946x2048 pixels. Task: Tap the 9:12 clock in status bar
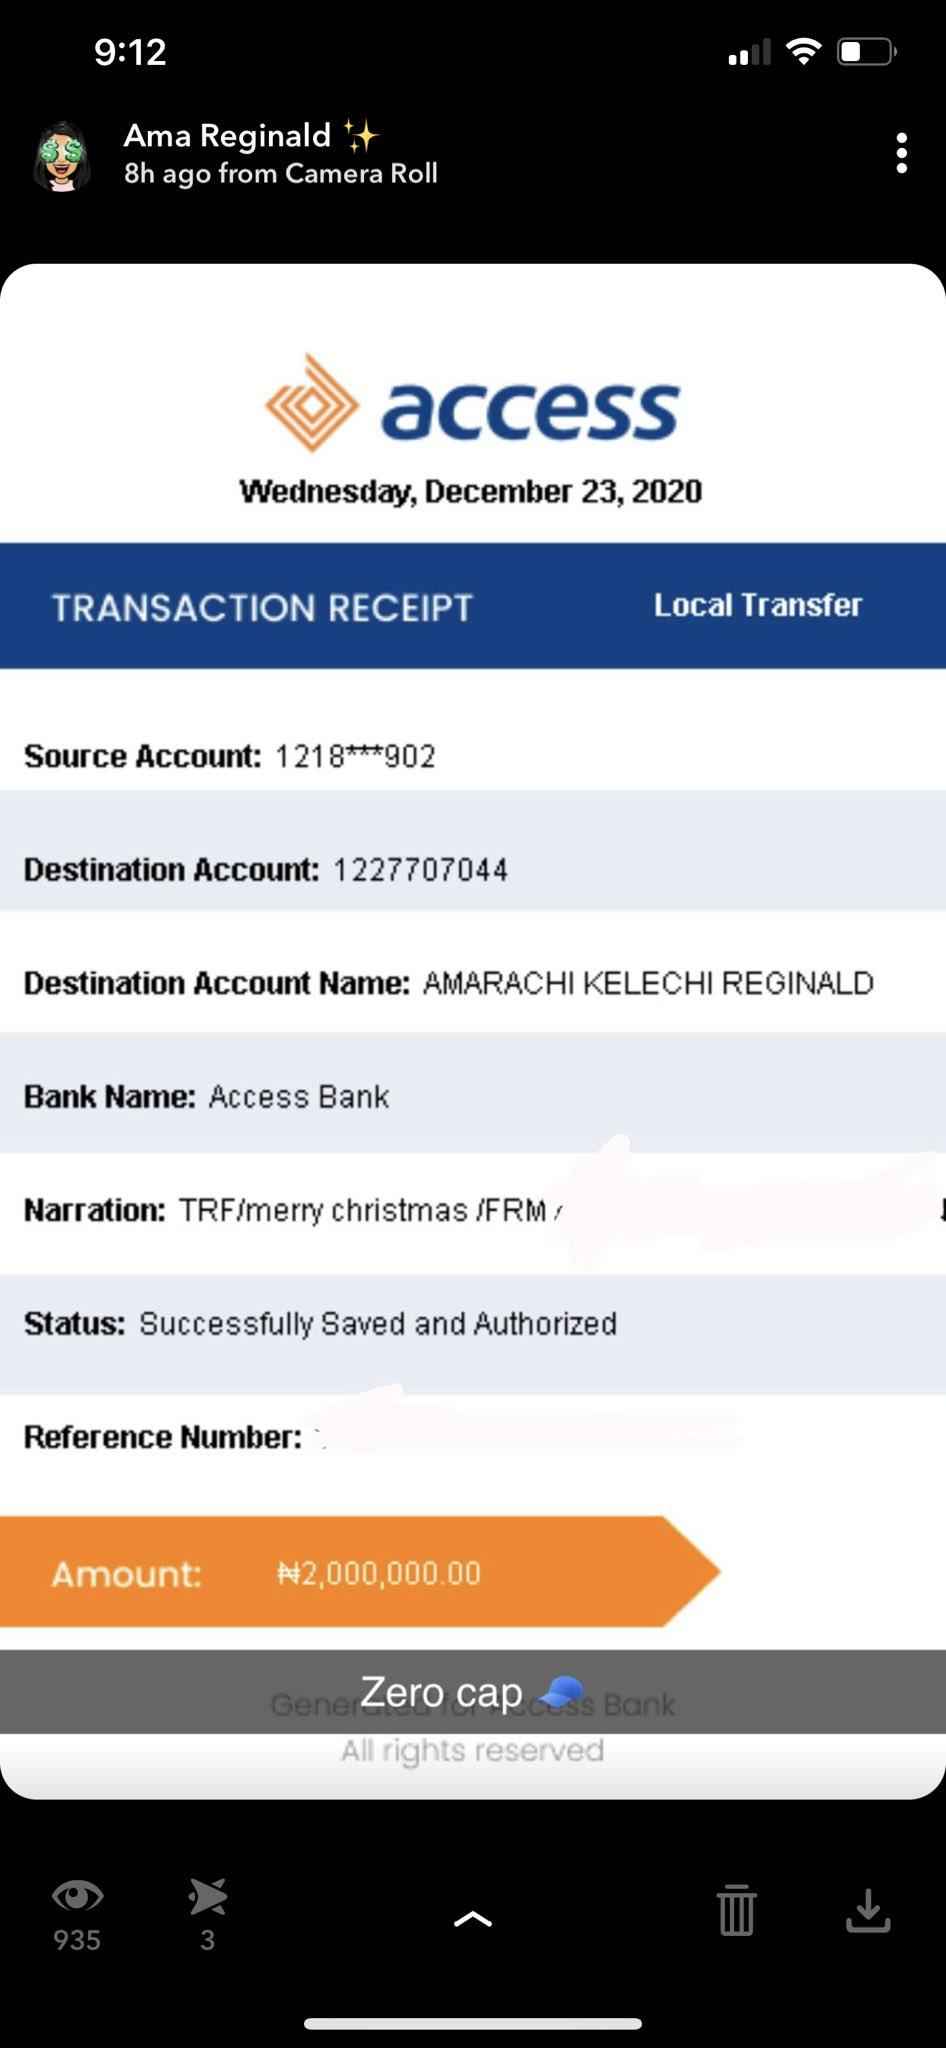[130, 52]
